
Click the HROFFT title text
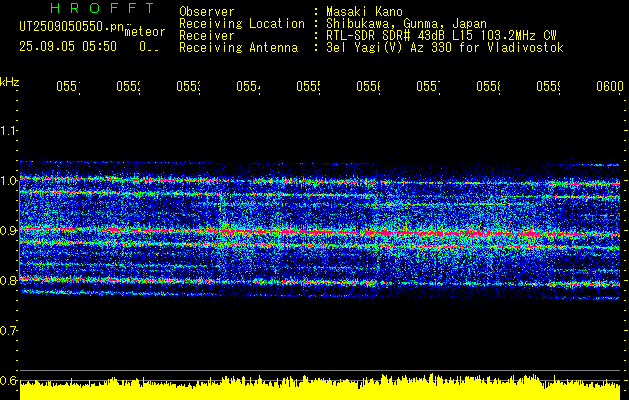tap(102, 8)
